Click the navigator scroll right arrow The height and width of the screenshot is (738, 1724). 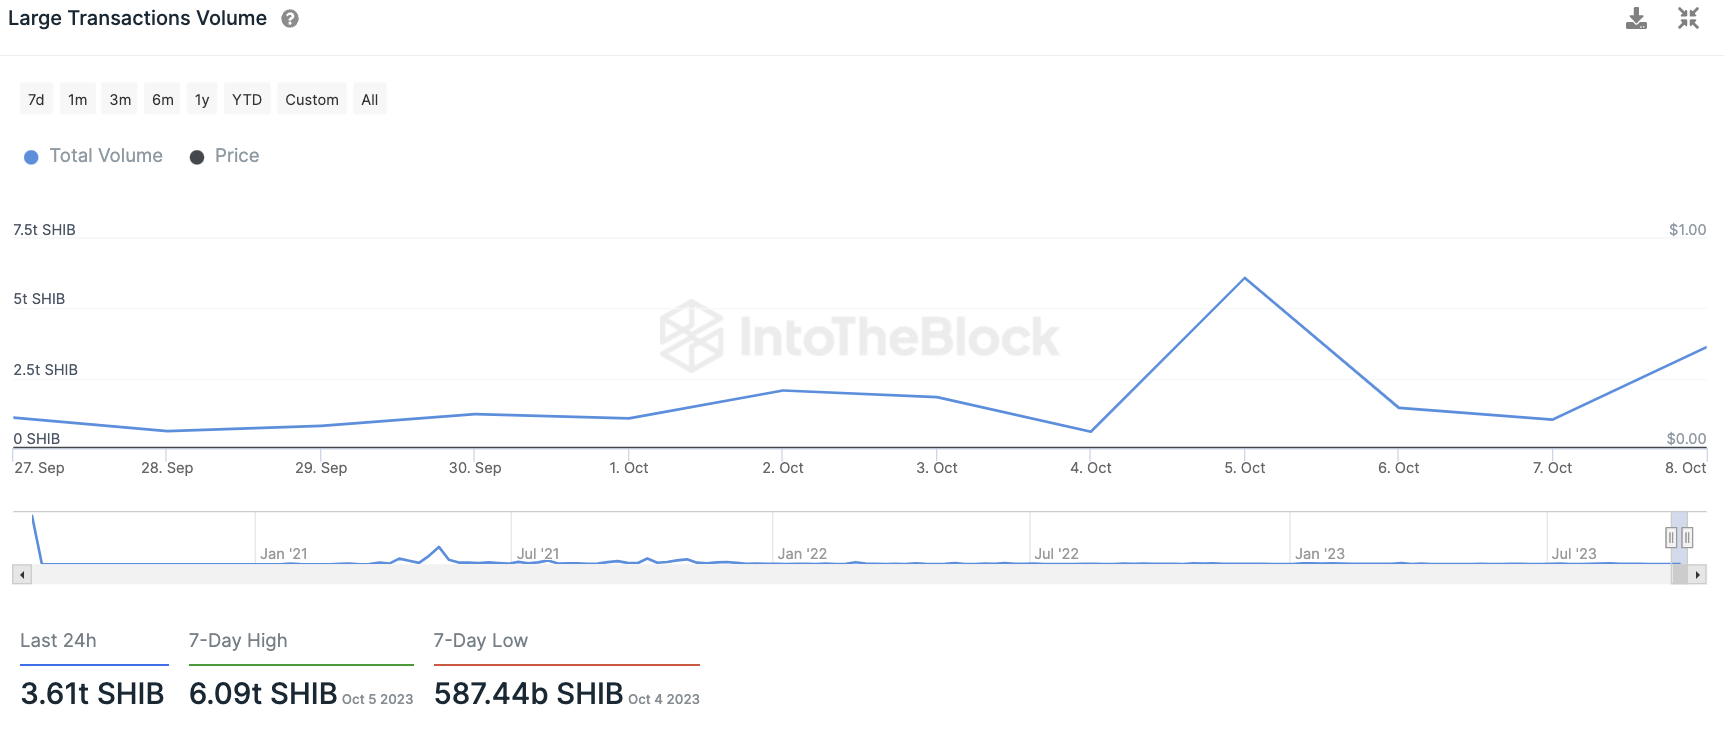(x=1697, y=575)
